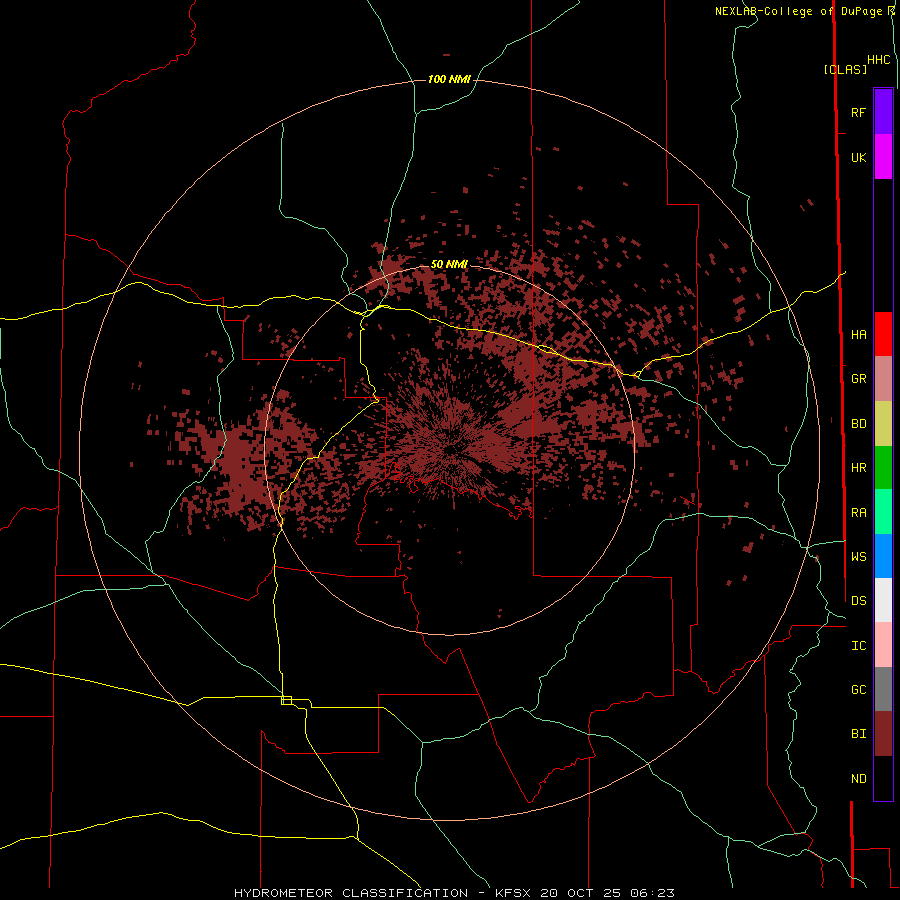This screenshot has width=900, height=900.
Task: Click the HYDROMETEOR CLASSIFICATION caption text
Action: tap(351, 893)
